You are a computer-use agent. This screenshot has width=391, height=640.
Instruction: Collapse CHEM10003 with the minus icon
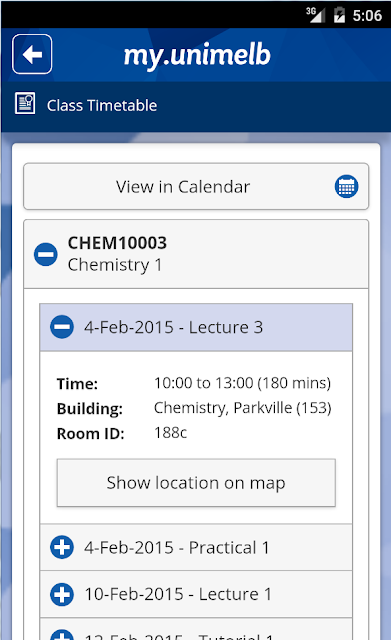[46, 254]
